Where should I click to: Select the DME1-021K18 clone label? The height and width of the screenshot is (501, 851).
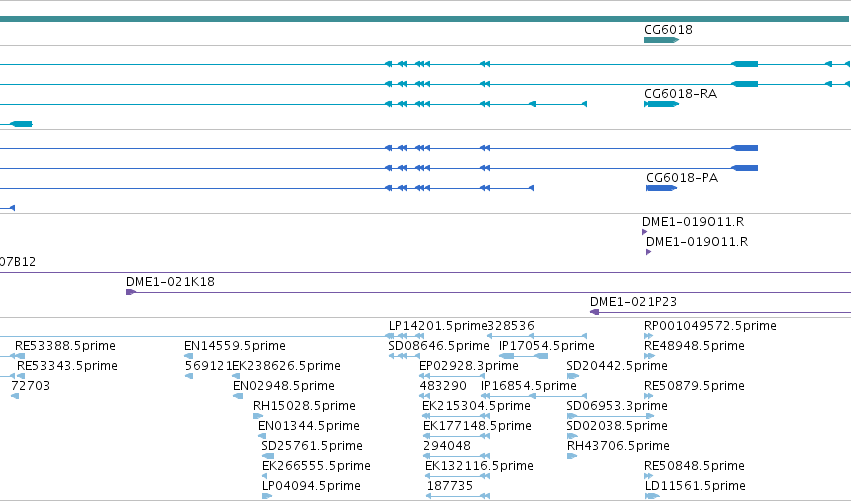(x=170, y=282)
